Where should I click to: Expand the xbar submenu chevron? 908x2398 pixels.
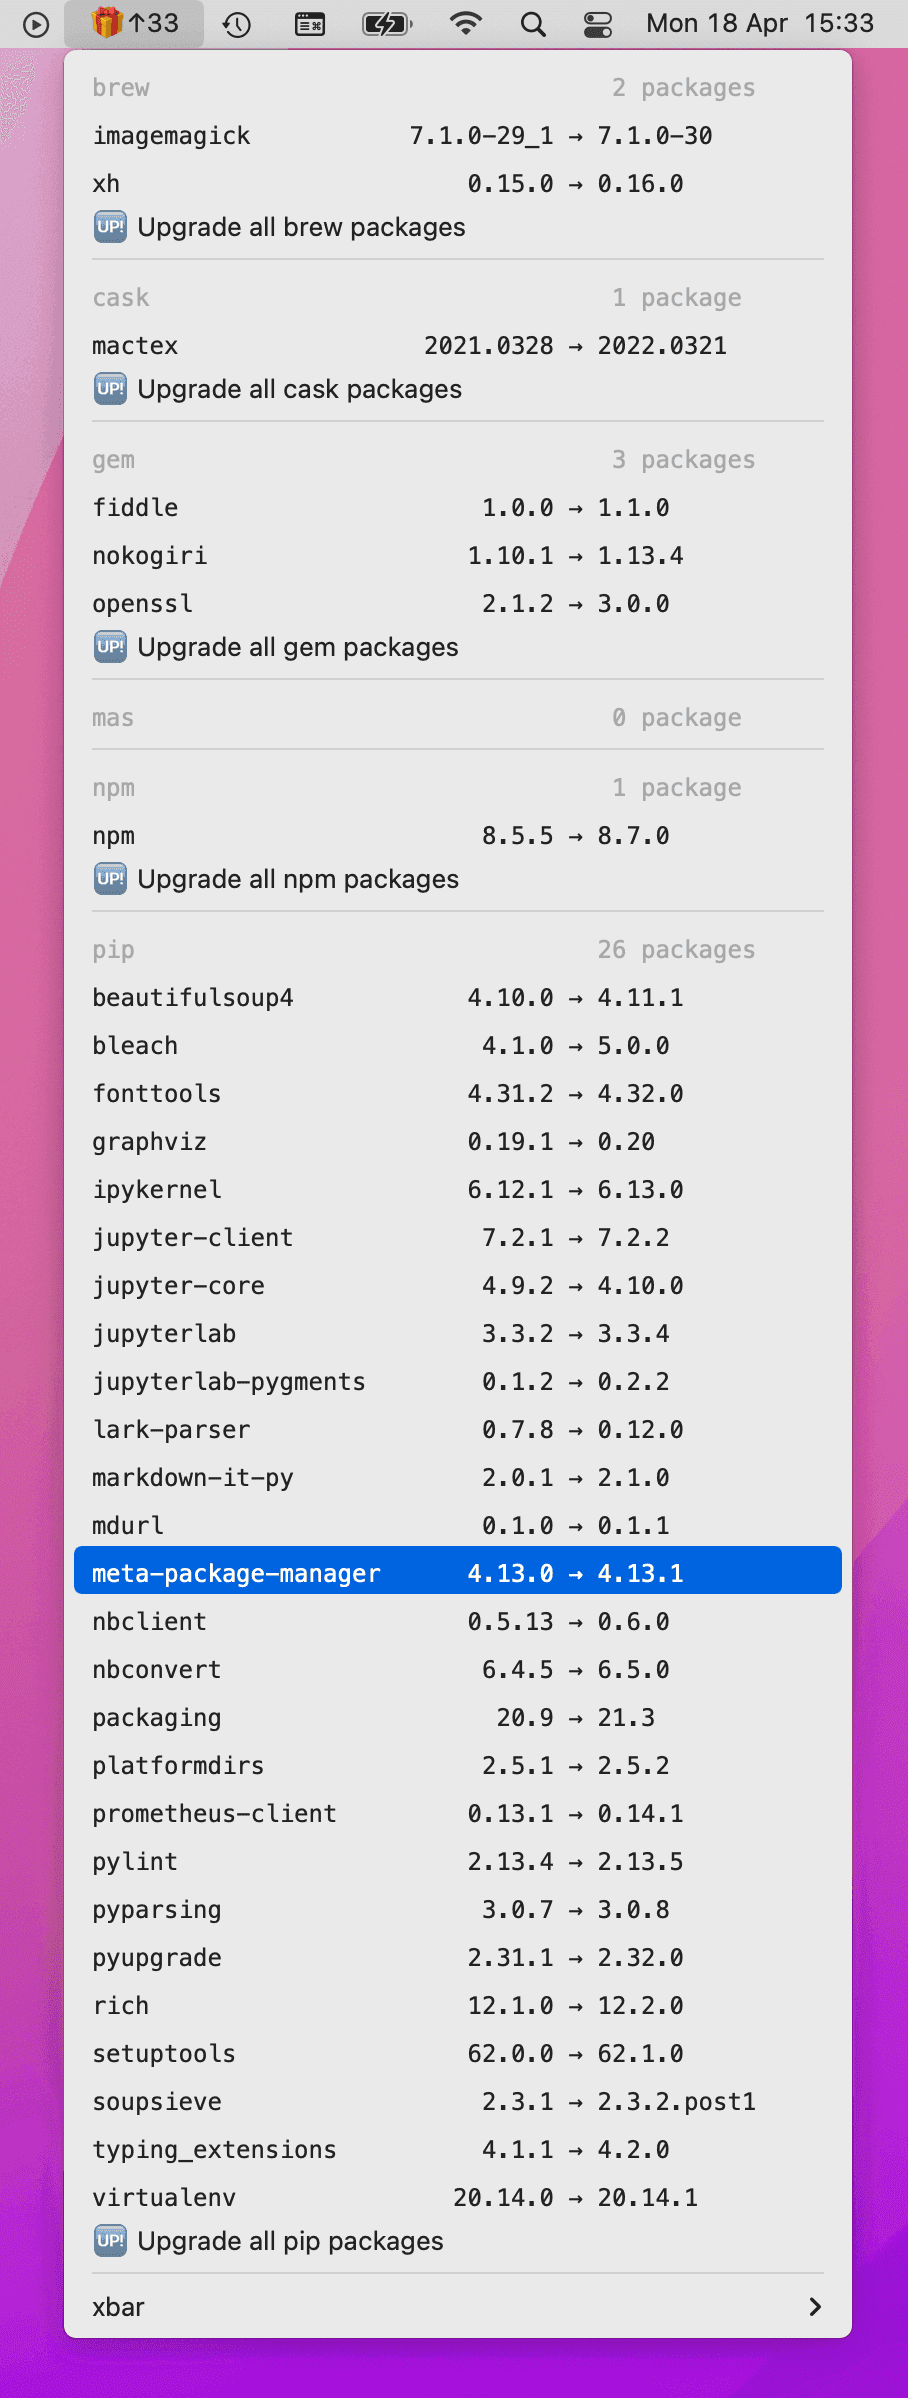pyautogui.click(x=815, y=2307)
